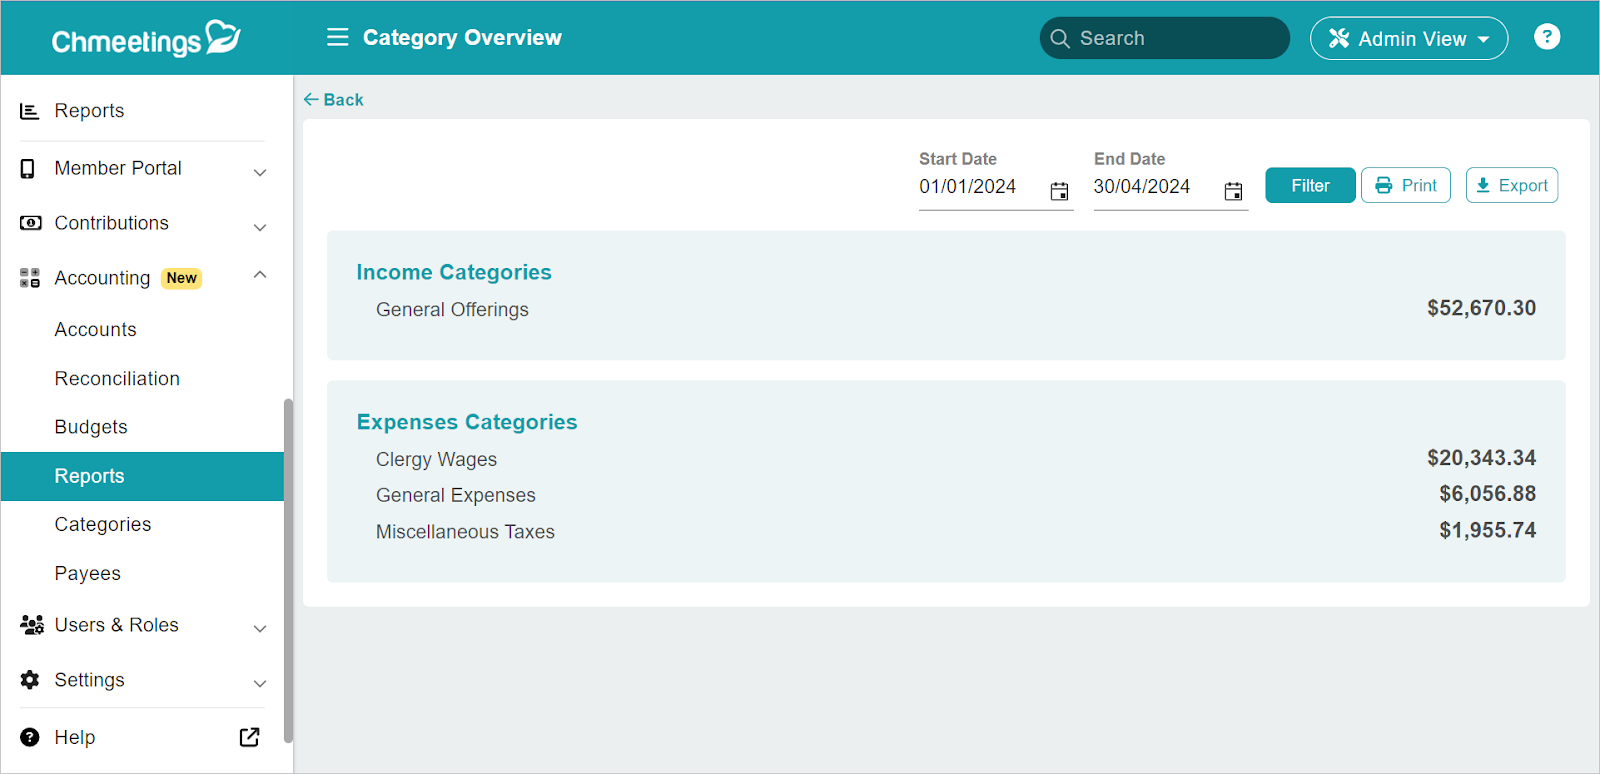Click the Export button
1600x774 pixels.
pos(1511,185)
